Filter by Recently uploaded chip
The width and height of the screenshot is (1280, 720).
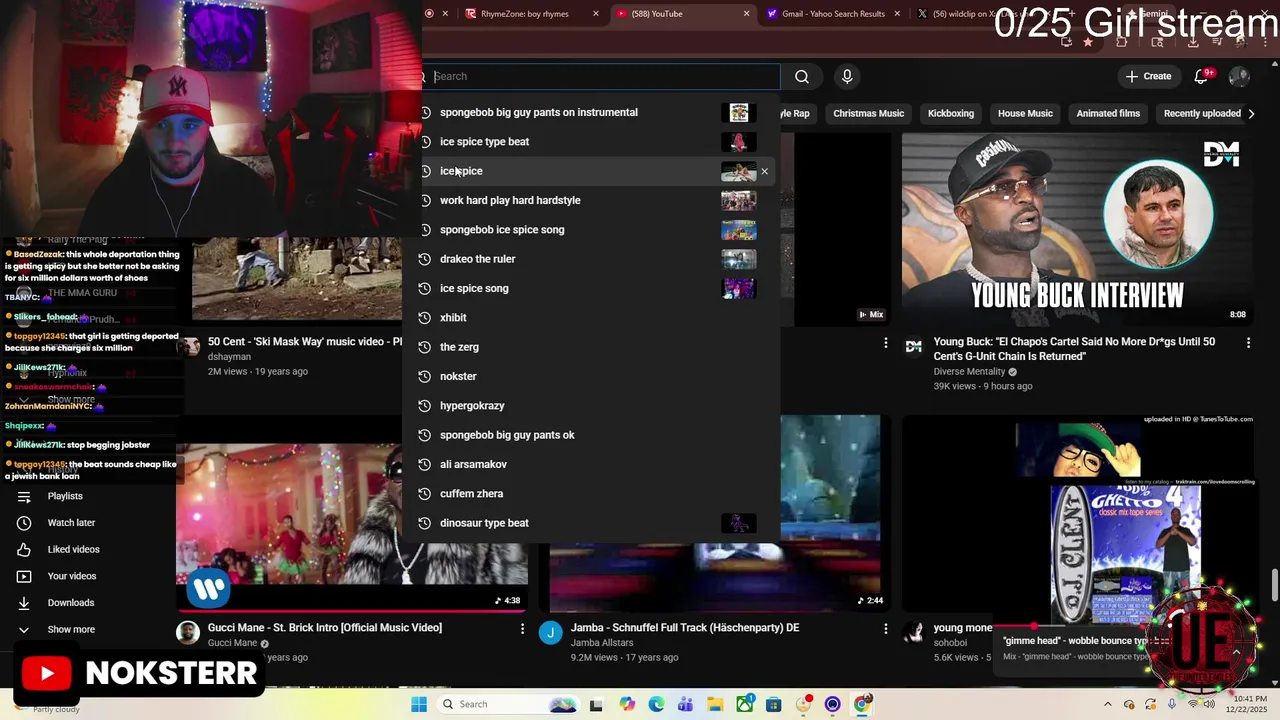click(1202, 114)
